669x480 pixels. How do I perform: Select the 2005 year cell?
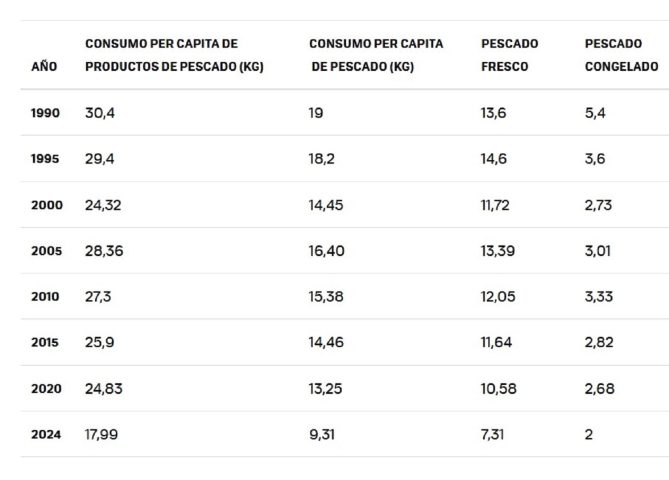(x=46, y=251)
